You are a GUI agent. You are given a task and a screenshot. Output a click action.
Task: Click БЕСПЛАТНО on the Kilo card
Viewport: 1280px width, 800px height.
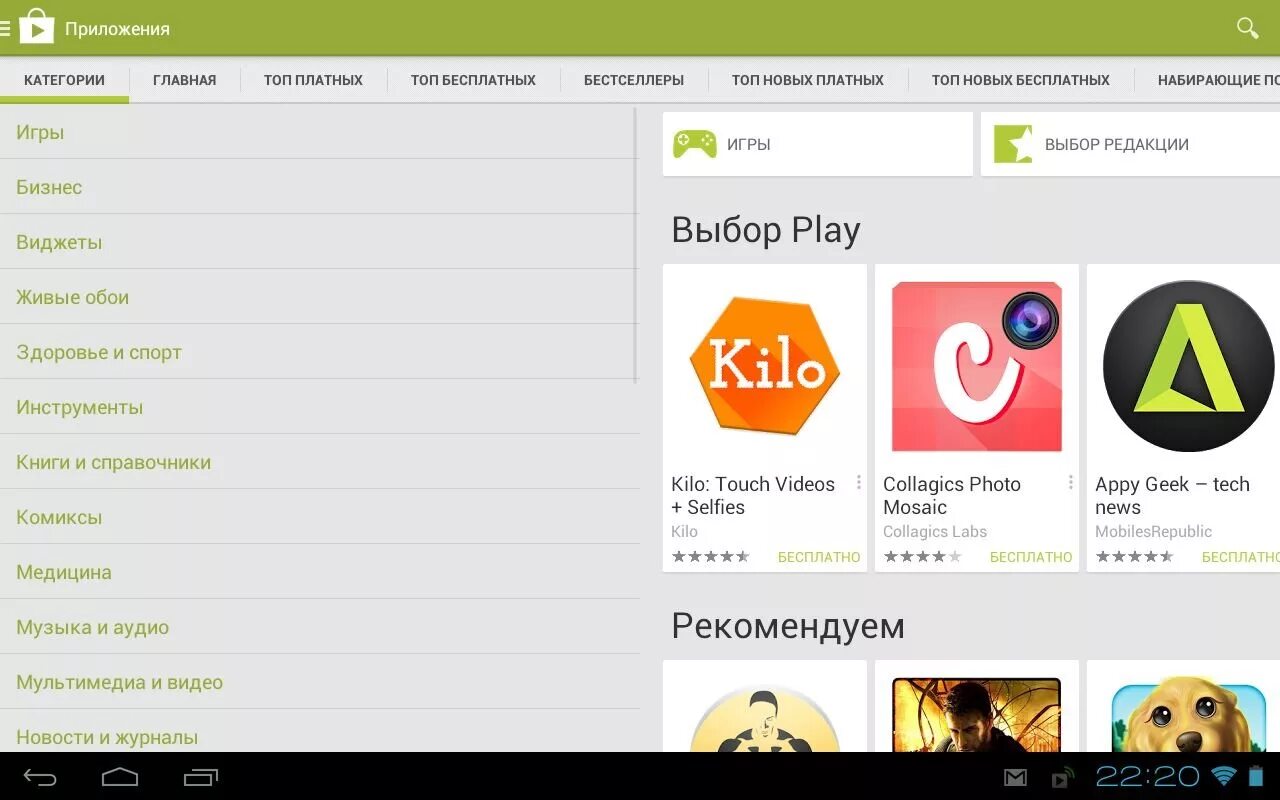tap(819, 557)
